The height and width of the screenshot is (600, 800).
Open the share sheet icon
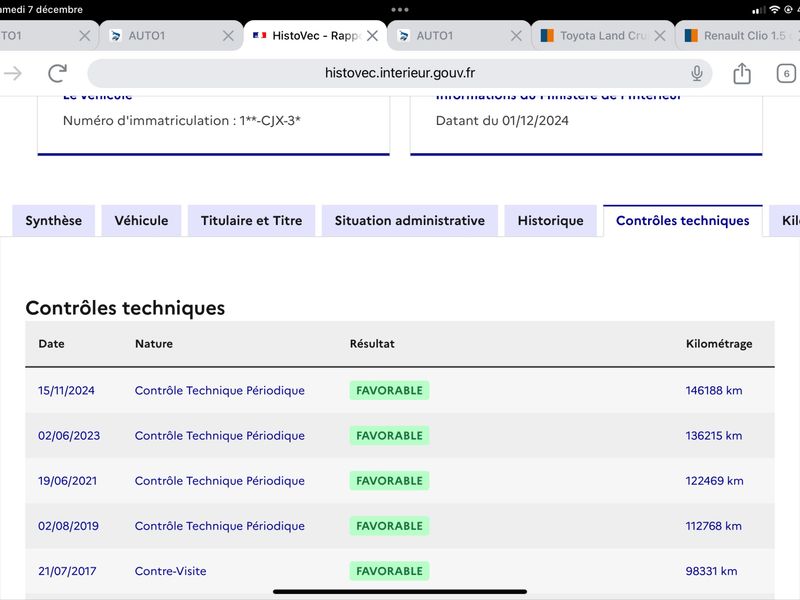[742, 73]
